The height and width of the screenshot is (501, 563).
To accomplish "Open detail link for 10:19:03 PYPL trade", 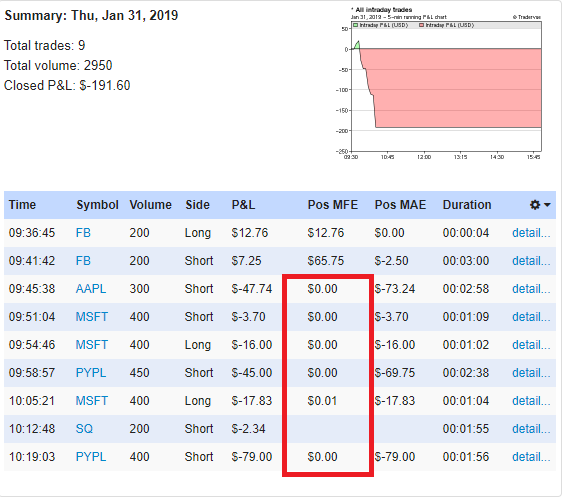I will 531,457.
